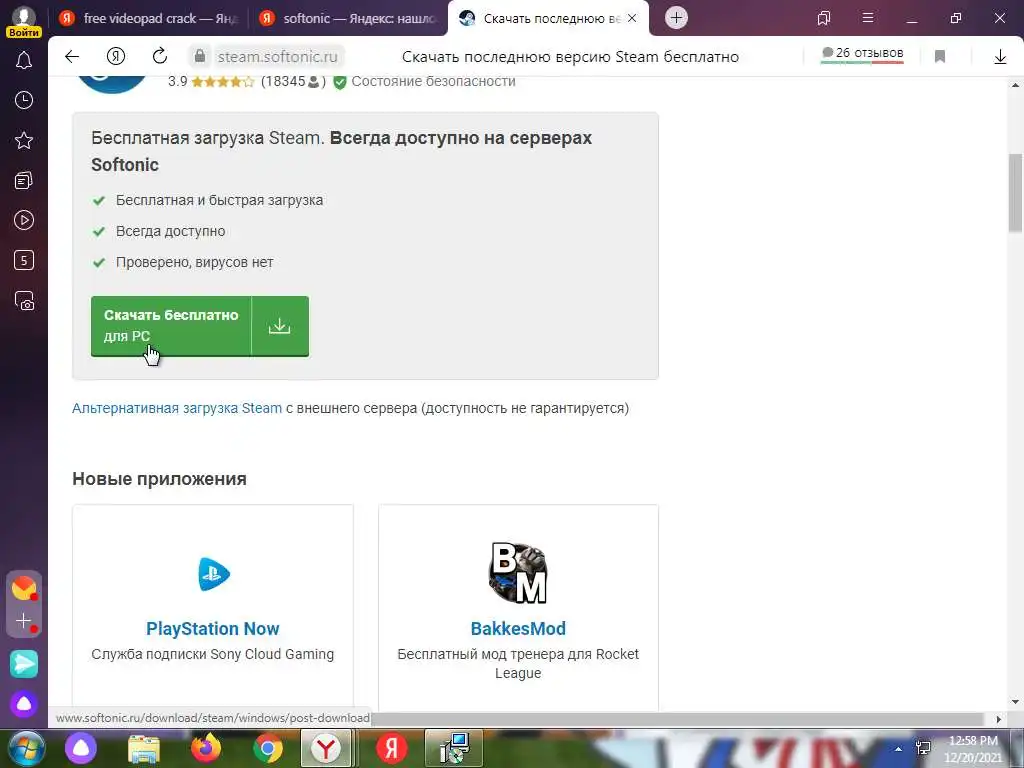Open Yandex home button in toolbar
The image size is (1024, 768).
coord(116,57)
